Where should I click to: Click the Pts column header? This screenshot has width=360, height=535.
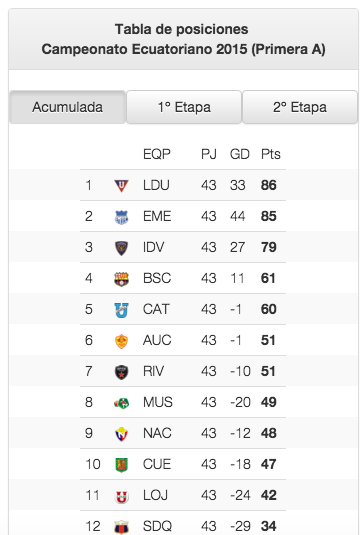(271, 154)
